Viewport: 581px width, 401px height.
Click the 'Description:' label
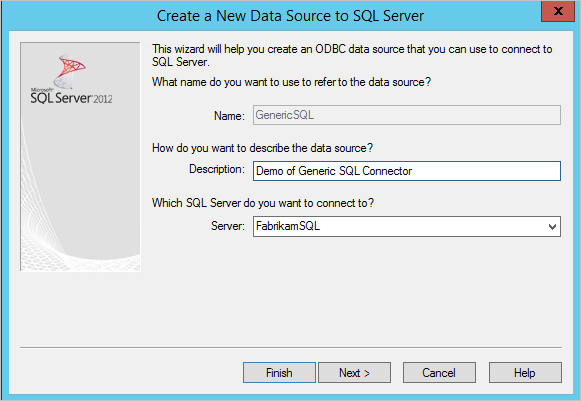click(217, 169)
